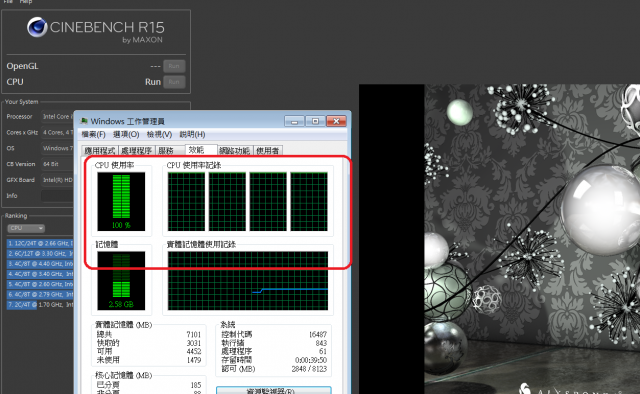
Task: Click the physical memory usage history graph
Action: [248, 281]
